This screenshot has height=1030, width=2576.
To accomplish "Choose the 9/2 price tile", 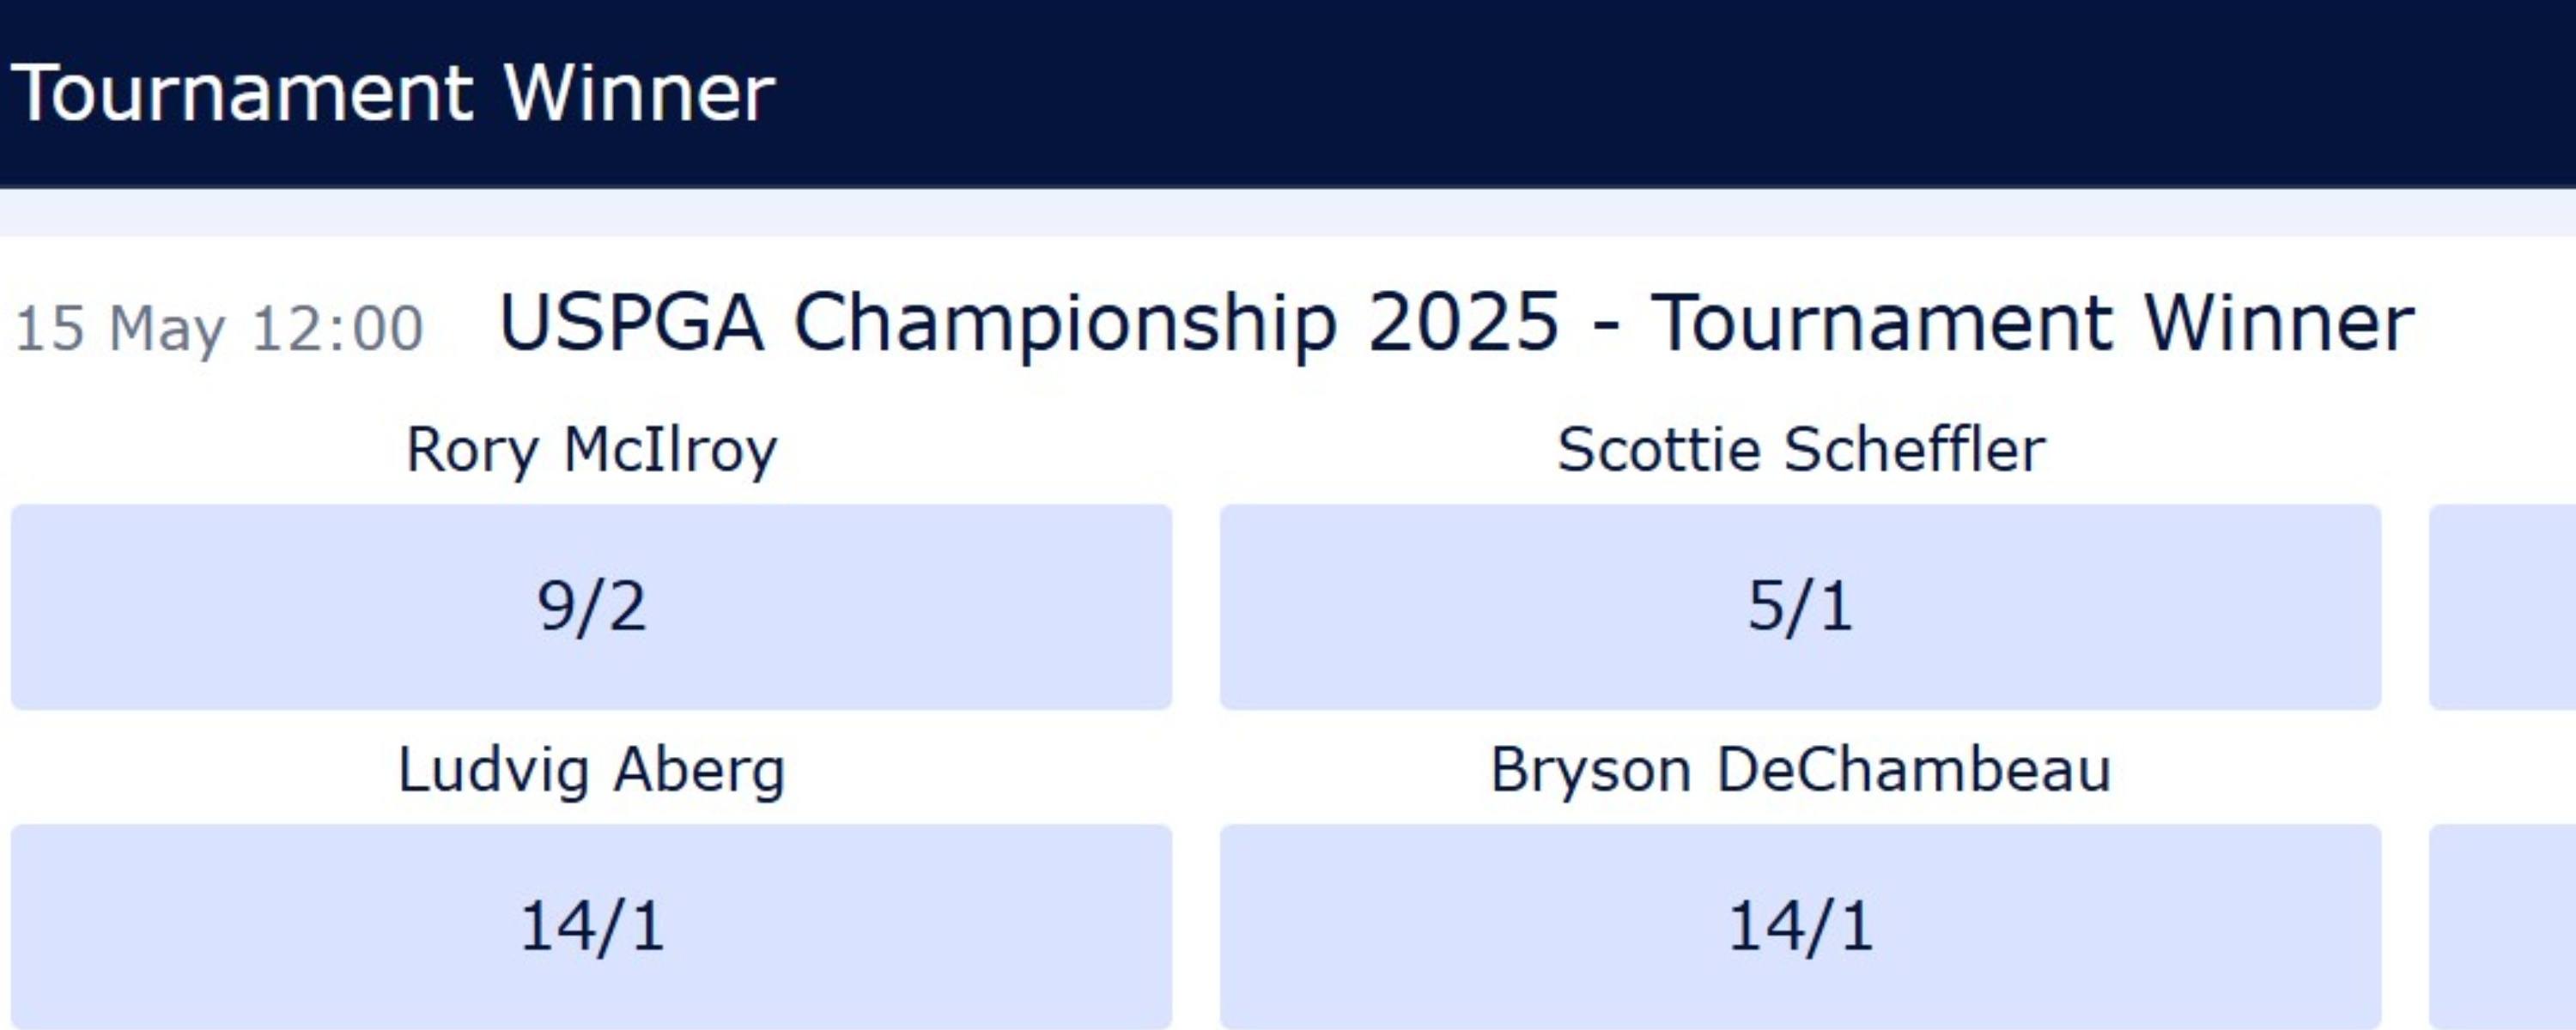I will click(591, 607).
